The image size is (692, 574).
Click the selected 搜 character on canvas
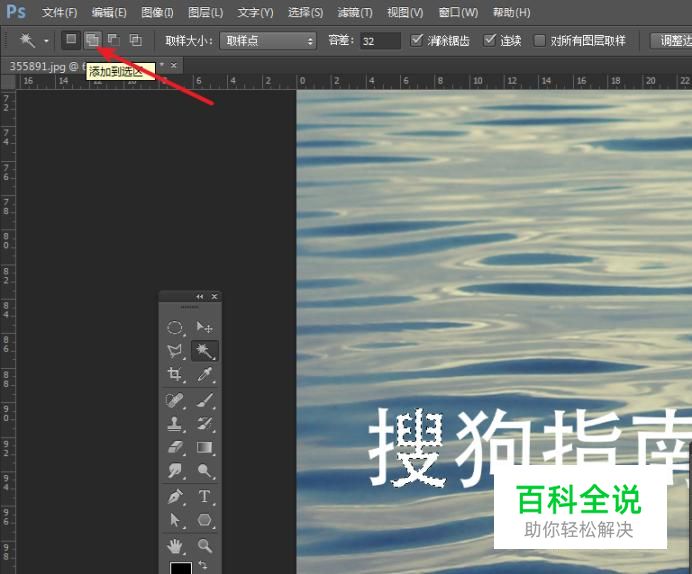tap(407, 447)
